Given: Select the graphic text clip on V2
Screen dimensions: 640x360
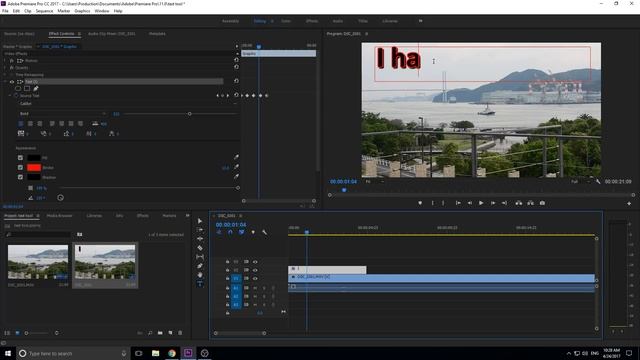Looking at the screenshot, I should 327,269.
